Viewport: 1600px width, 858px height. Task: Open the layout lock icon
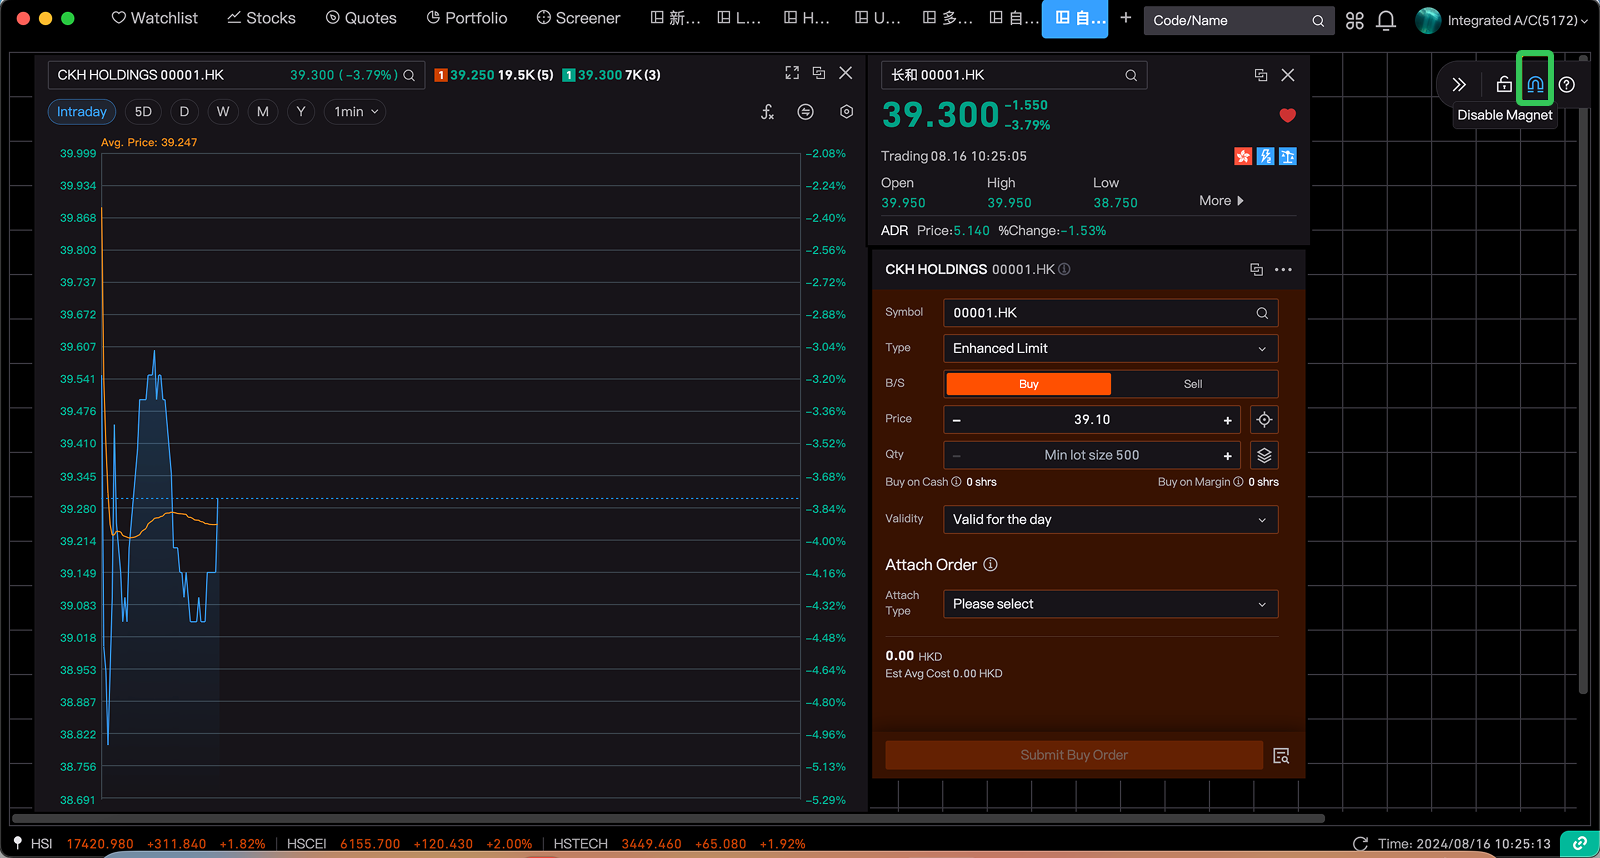pyautogui.click(x=1503, y=85)
